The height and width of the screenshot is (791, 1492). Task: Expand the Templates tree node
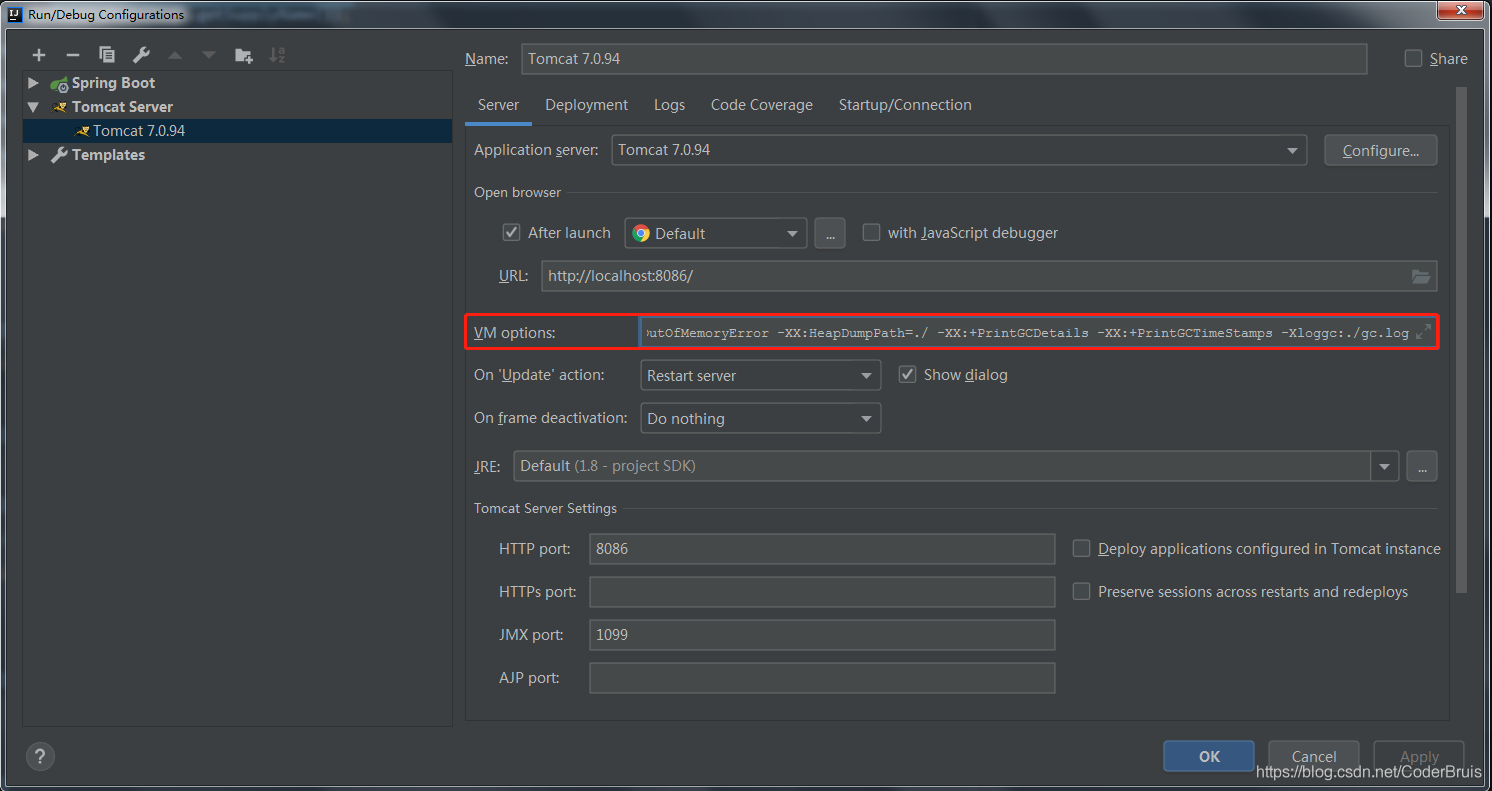tap(33, 155)
